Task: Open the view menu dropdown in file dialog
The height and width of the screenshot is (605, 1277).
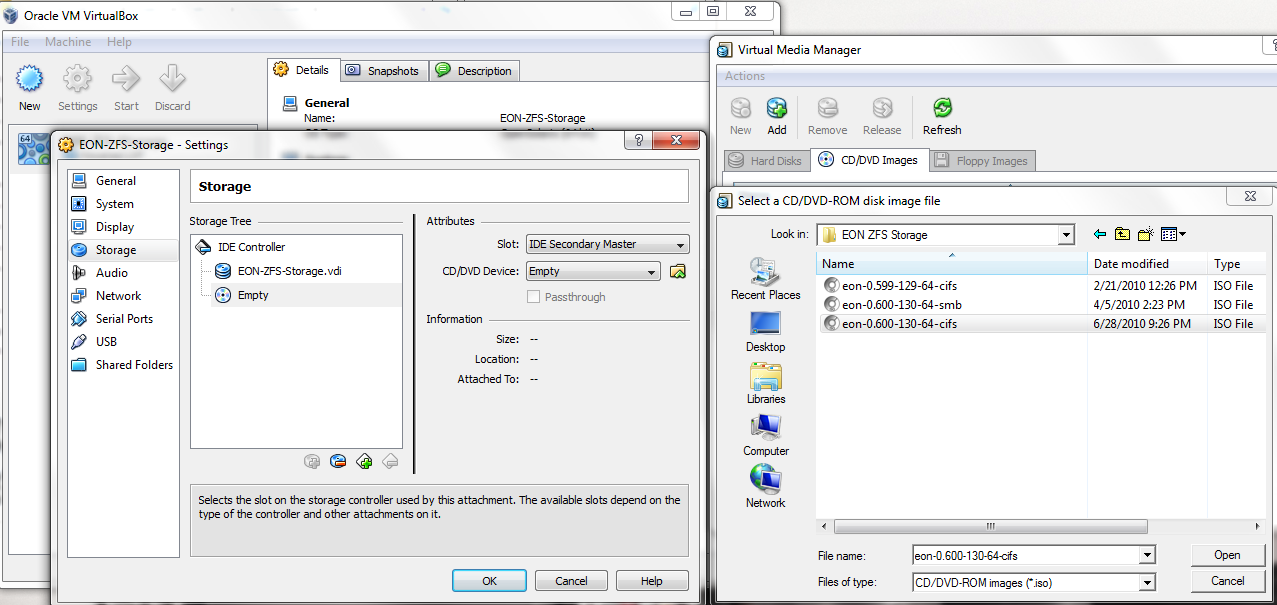Action: coord(1173,234)
